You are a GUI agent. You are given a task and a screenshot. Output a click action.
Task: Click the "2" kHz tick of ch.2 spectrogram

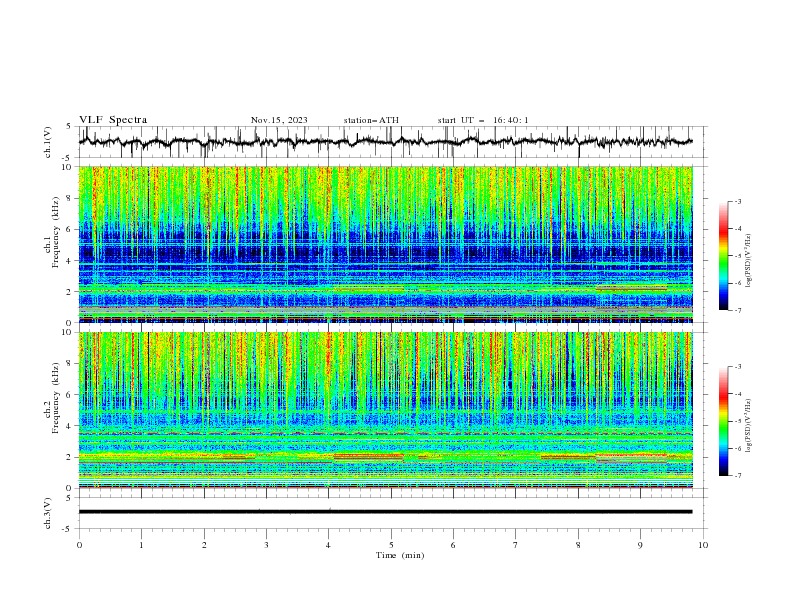(70, 457)
